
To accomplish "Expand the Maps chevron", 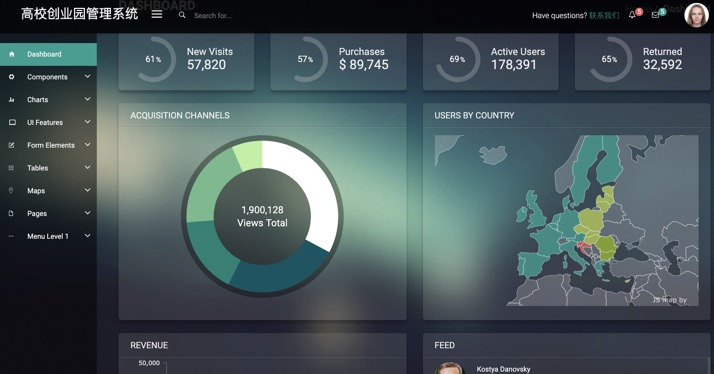I will (87, 190).
